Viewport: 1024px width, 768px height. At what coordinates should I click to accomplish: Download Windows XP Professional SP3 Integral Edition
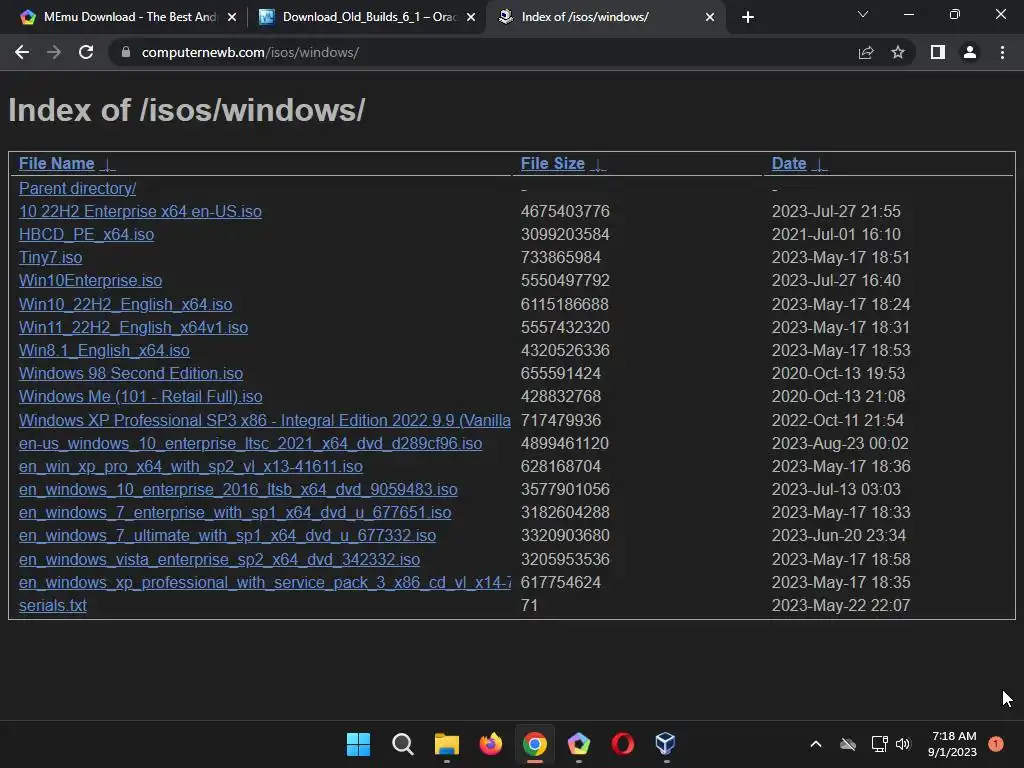tap(264, 420)
